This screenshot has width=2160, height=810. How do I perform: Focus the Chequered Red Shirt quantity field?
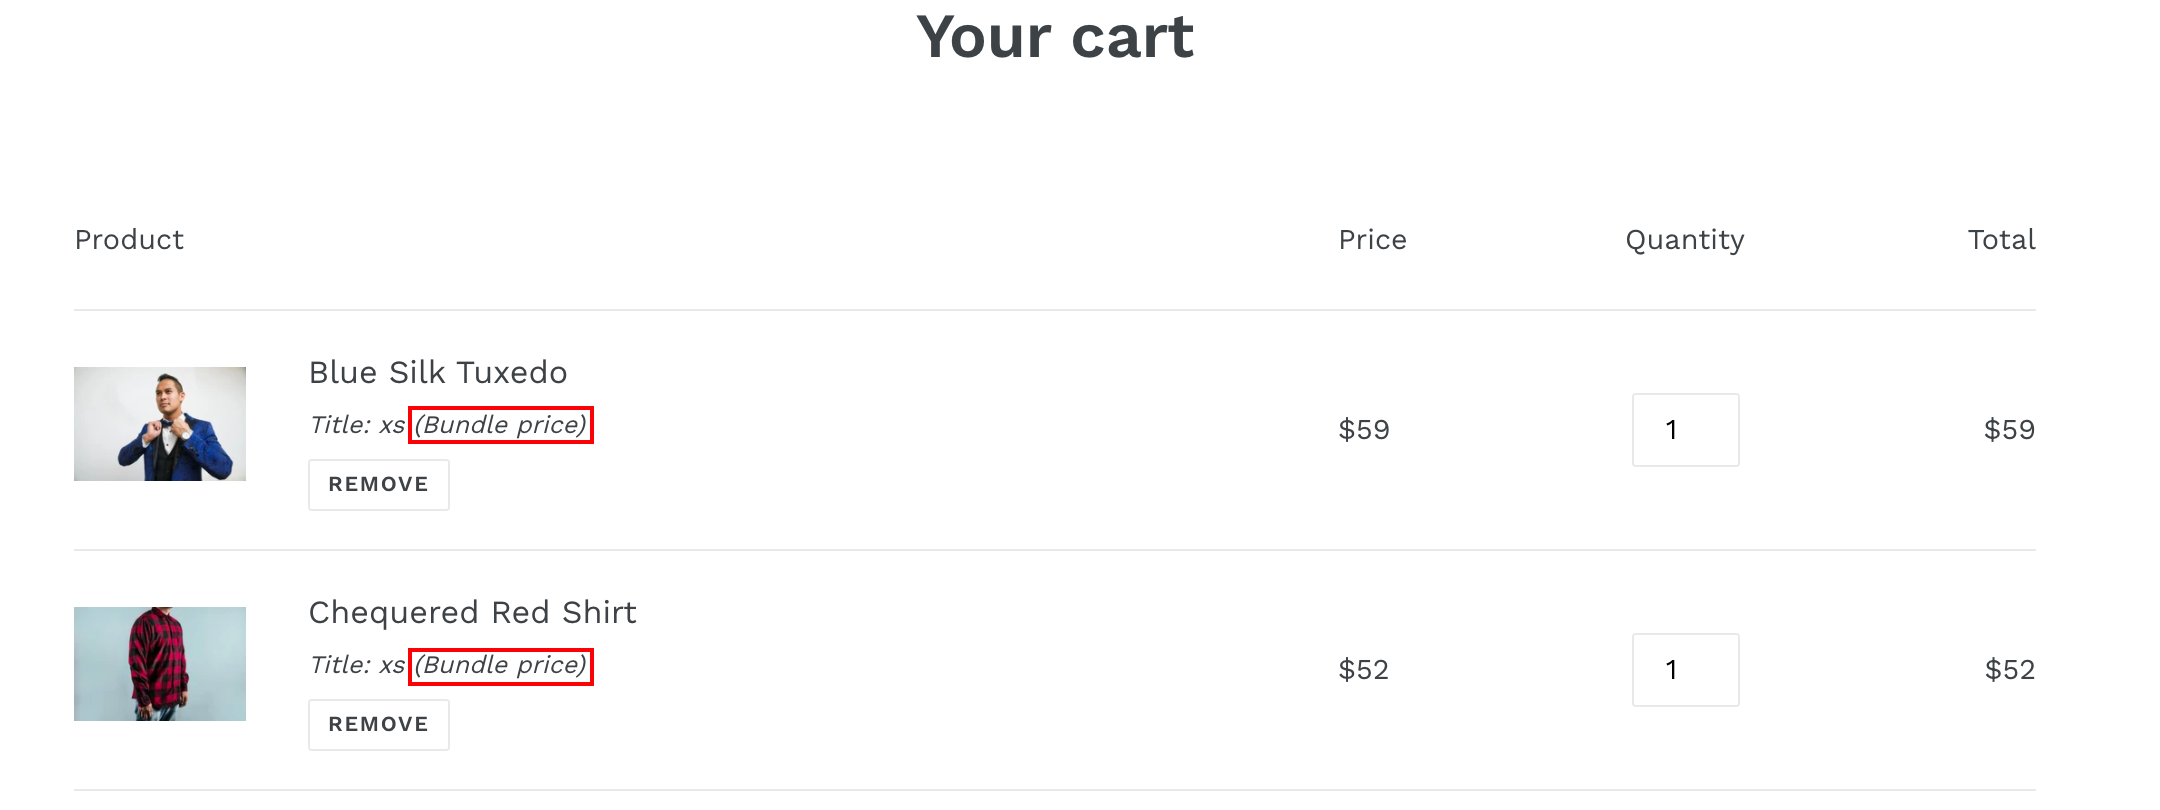coord(1685,670)
